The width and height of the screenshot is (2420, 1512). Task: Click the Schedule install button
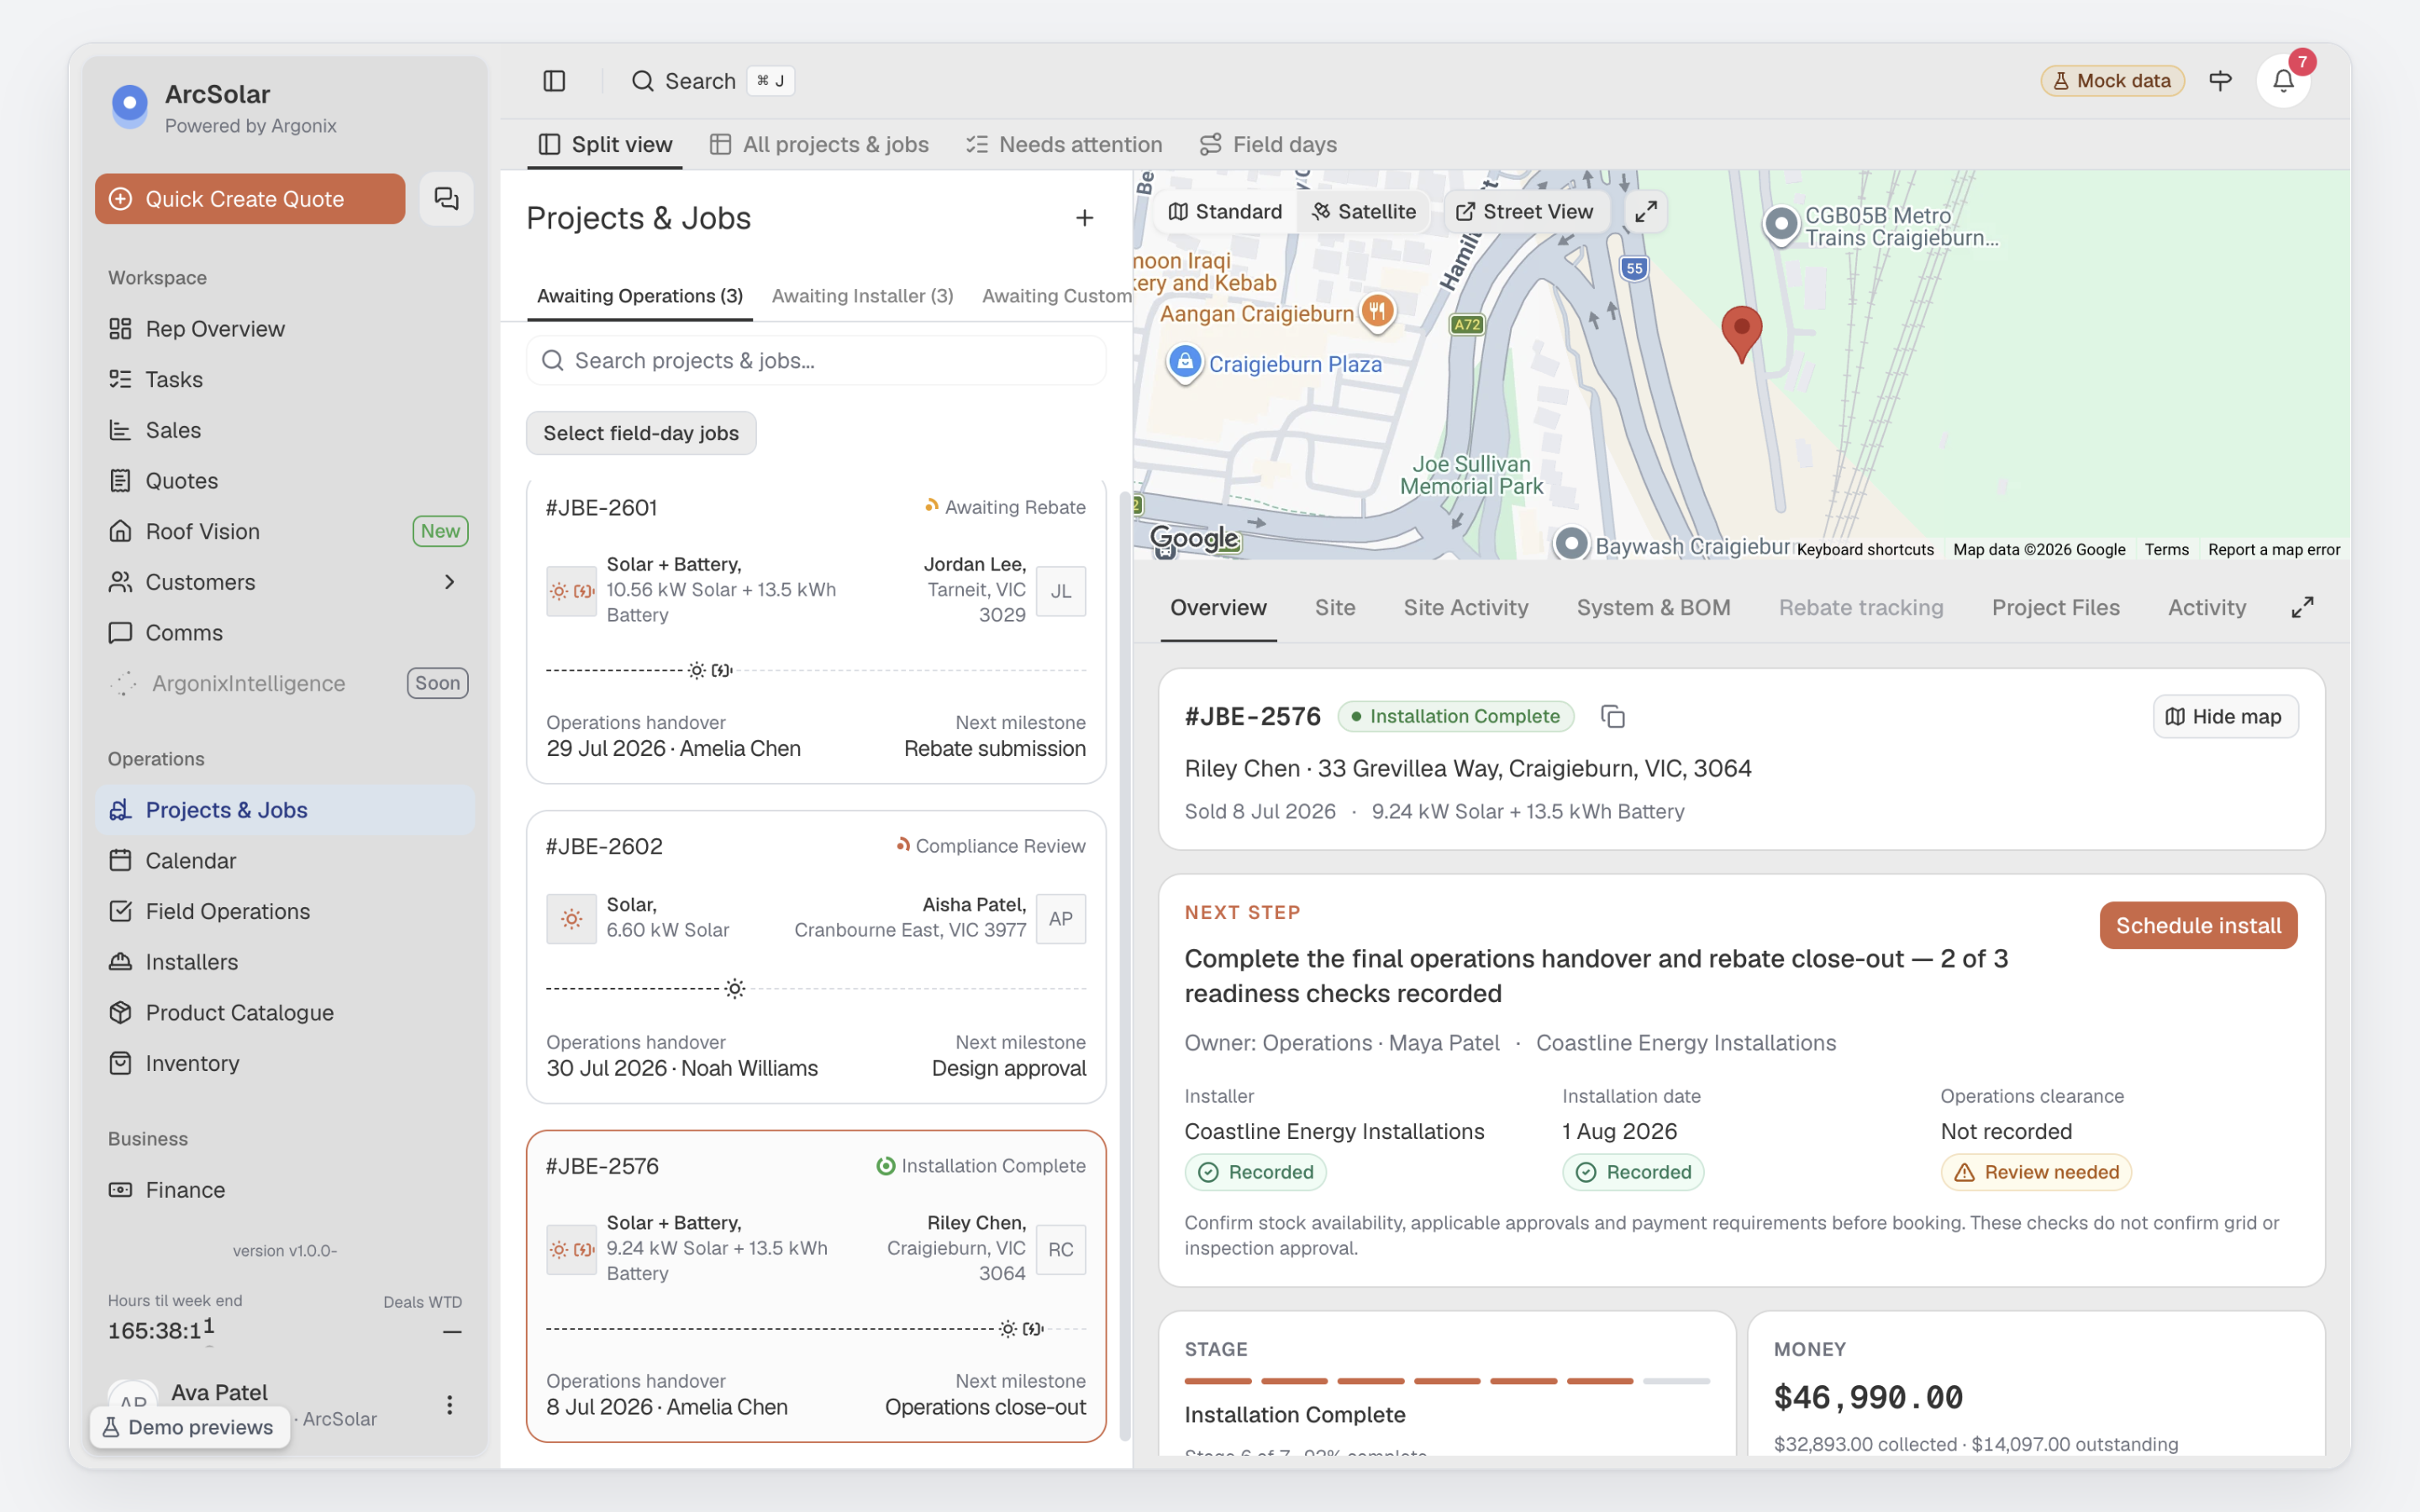click(2197, 925)
